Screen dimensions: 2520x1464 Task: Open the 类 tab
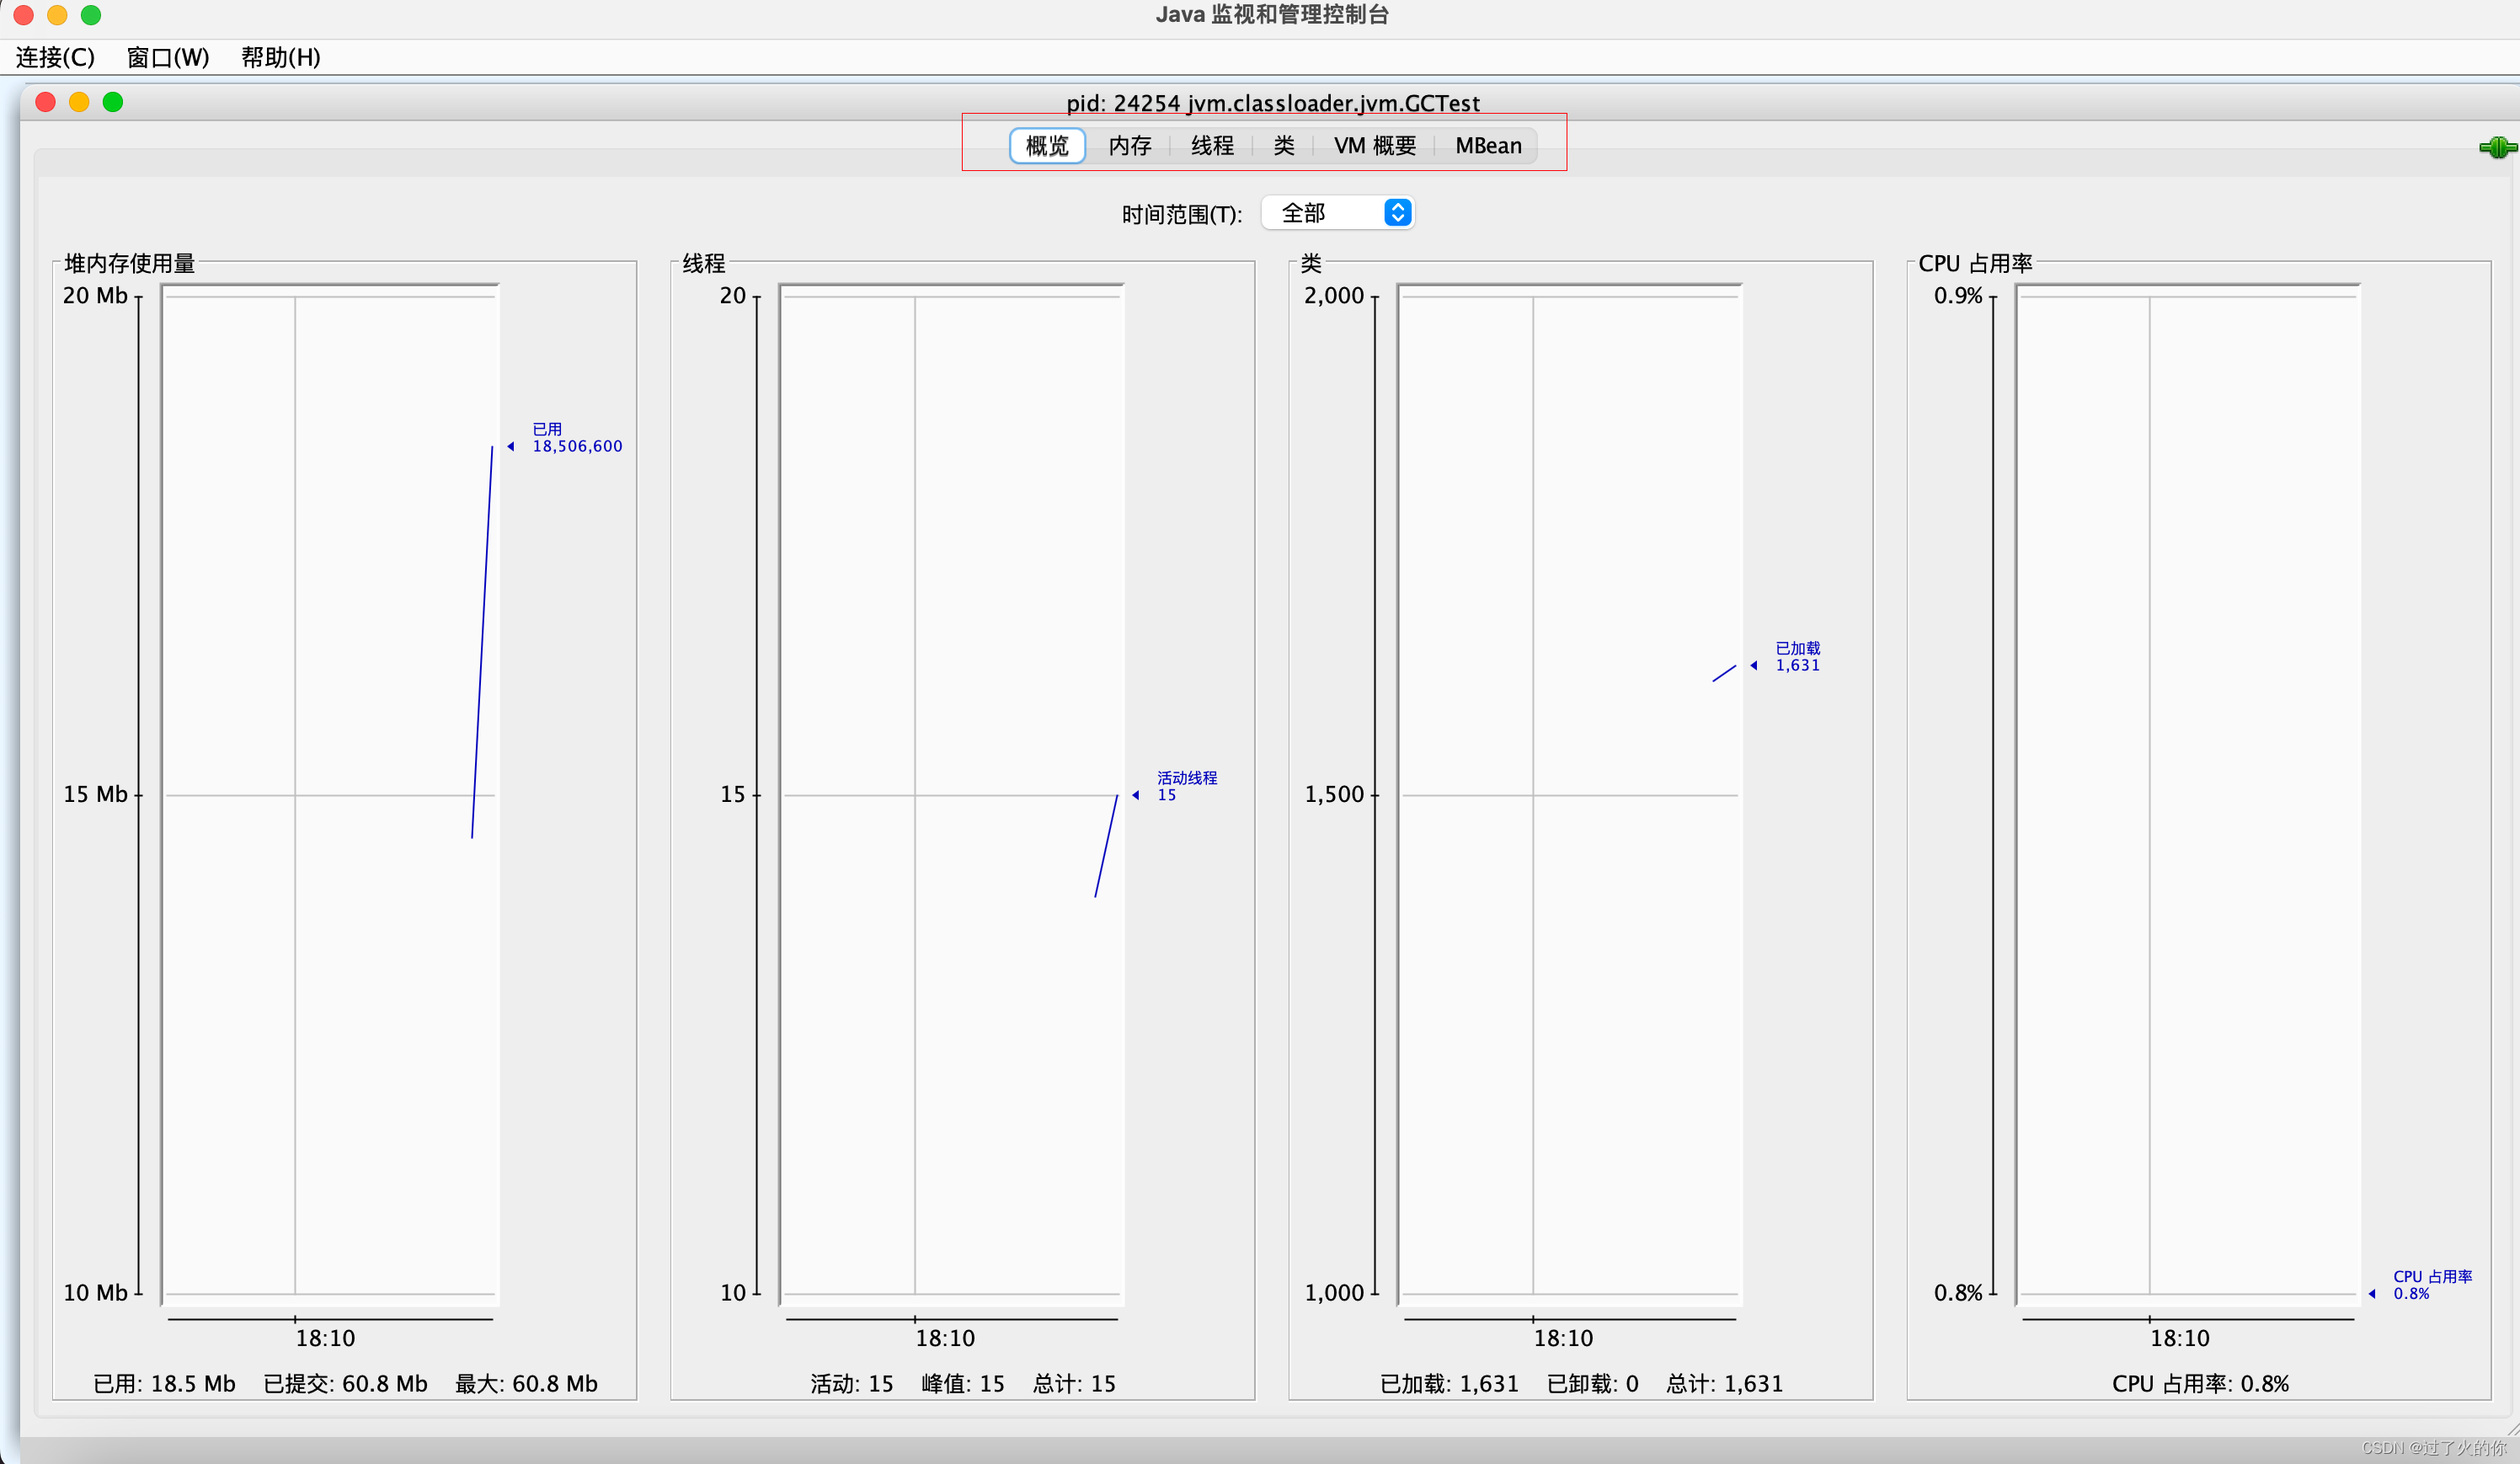(1284, 146)
